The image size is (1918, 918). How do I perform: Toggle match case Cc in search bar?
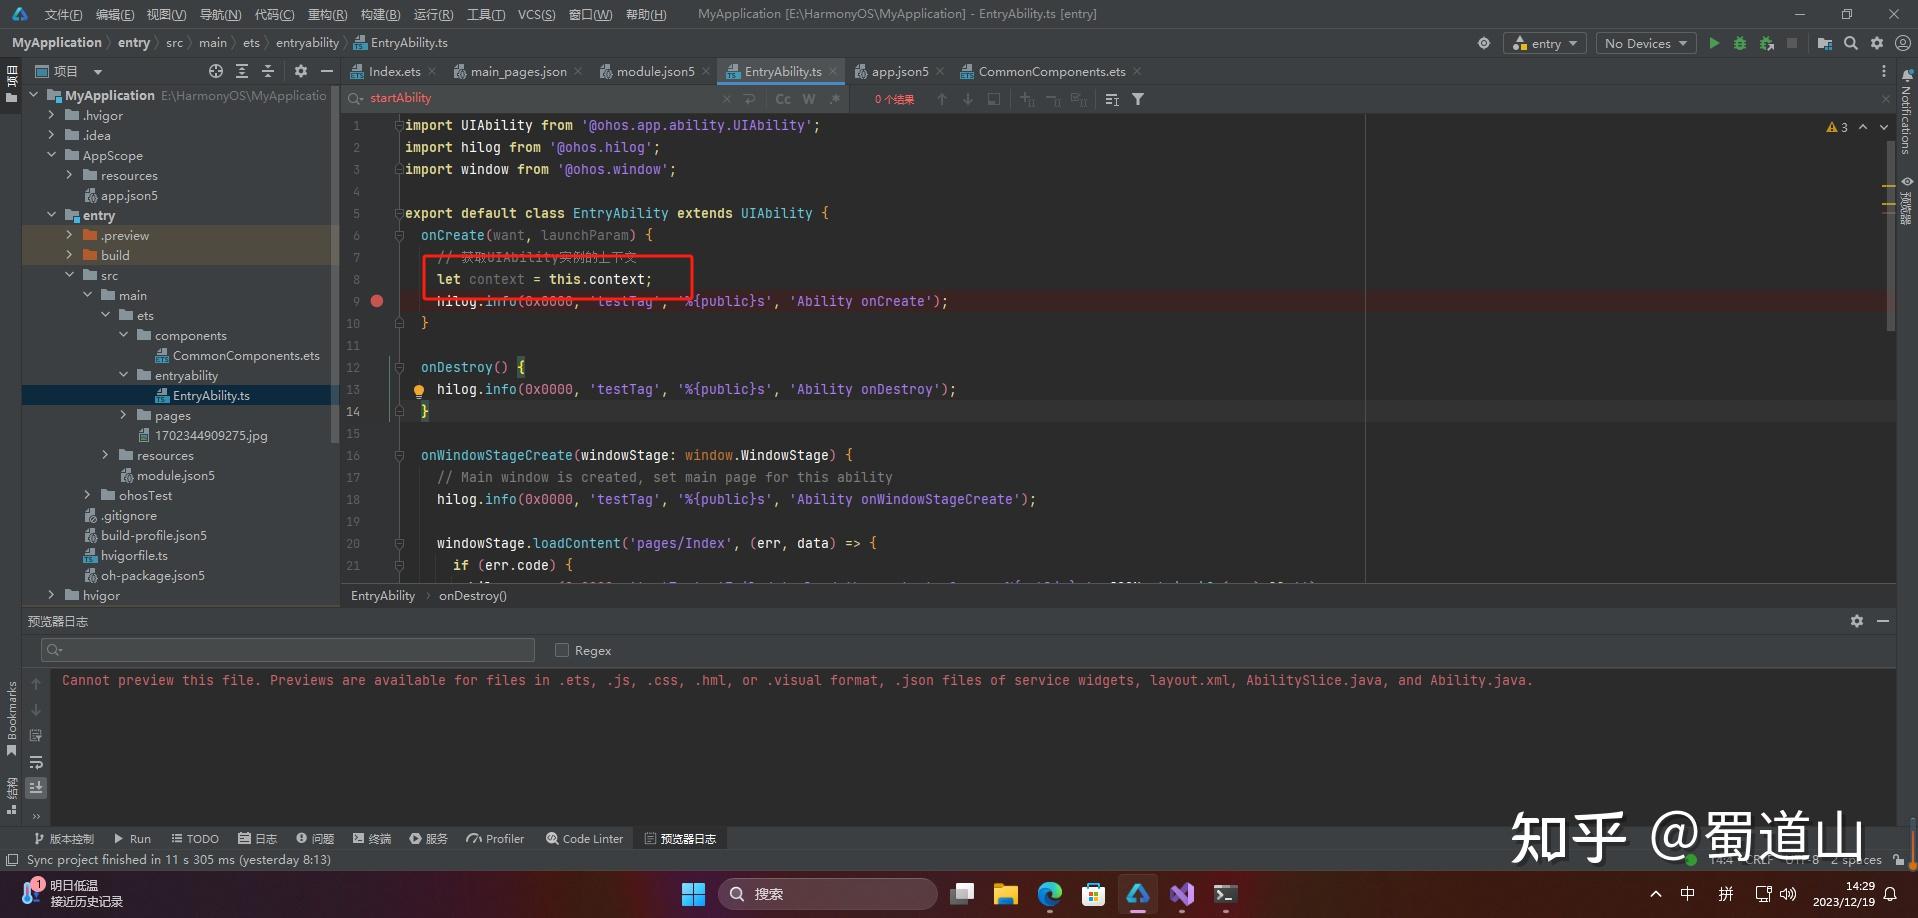click(783, 99)
